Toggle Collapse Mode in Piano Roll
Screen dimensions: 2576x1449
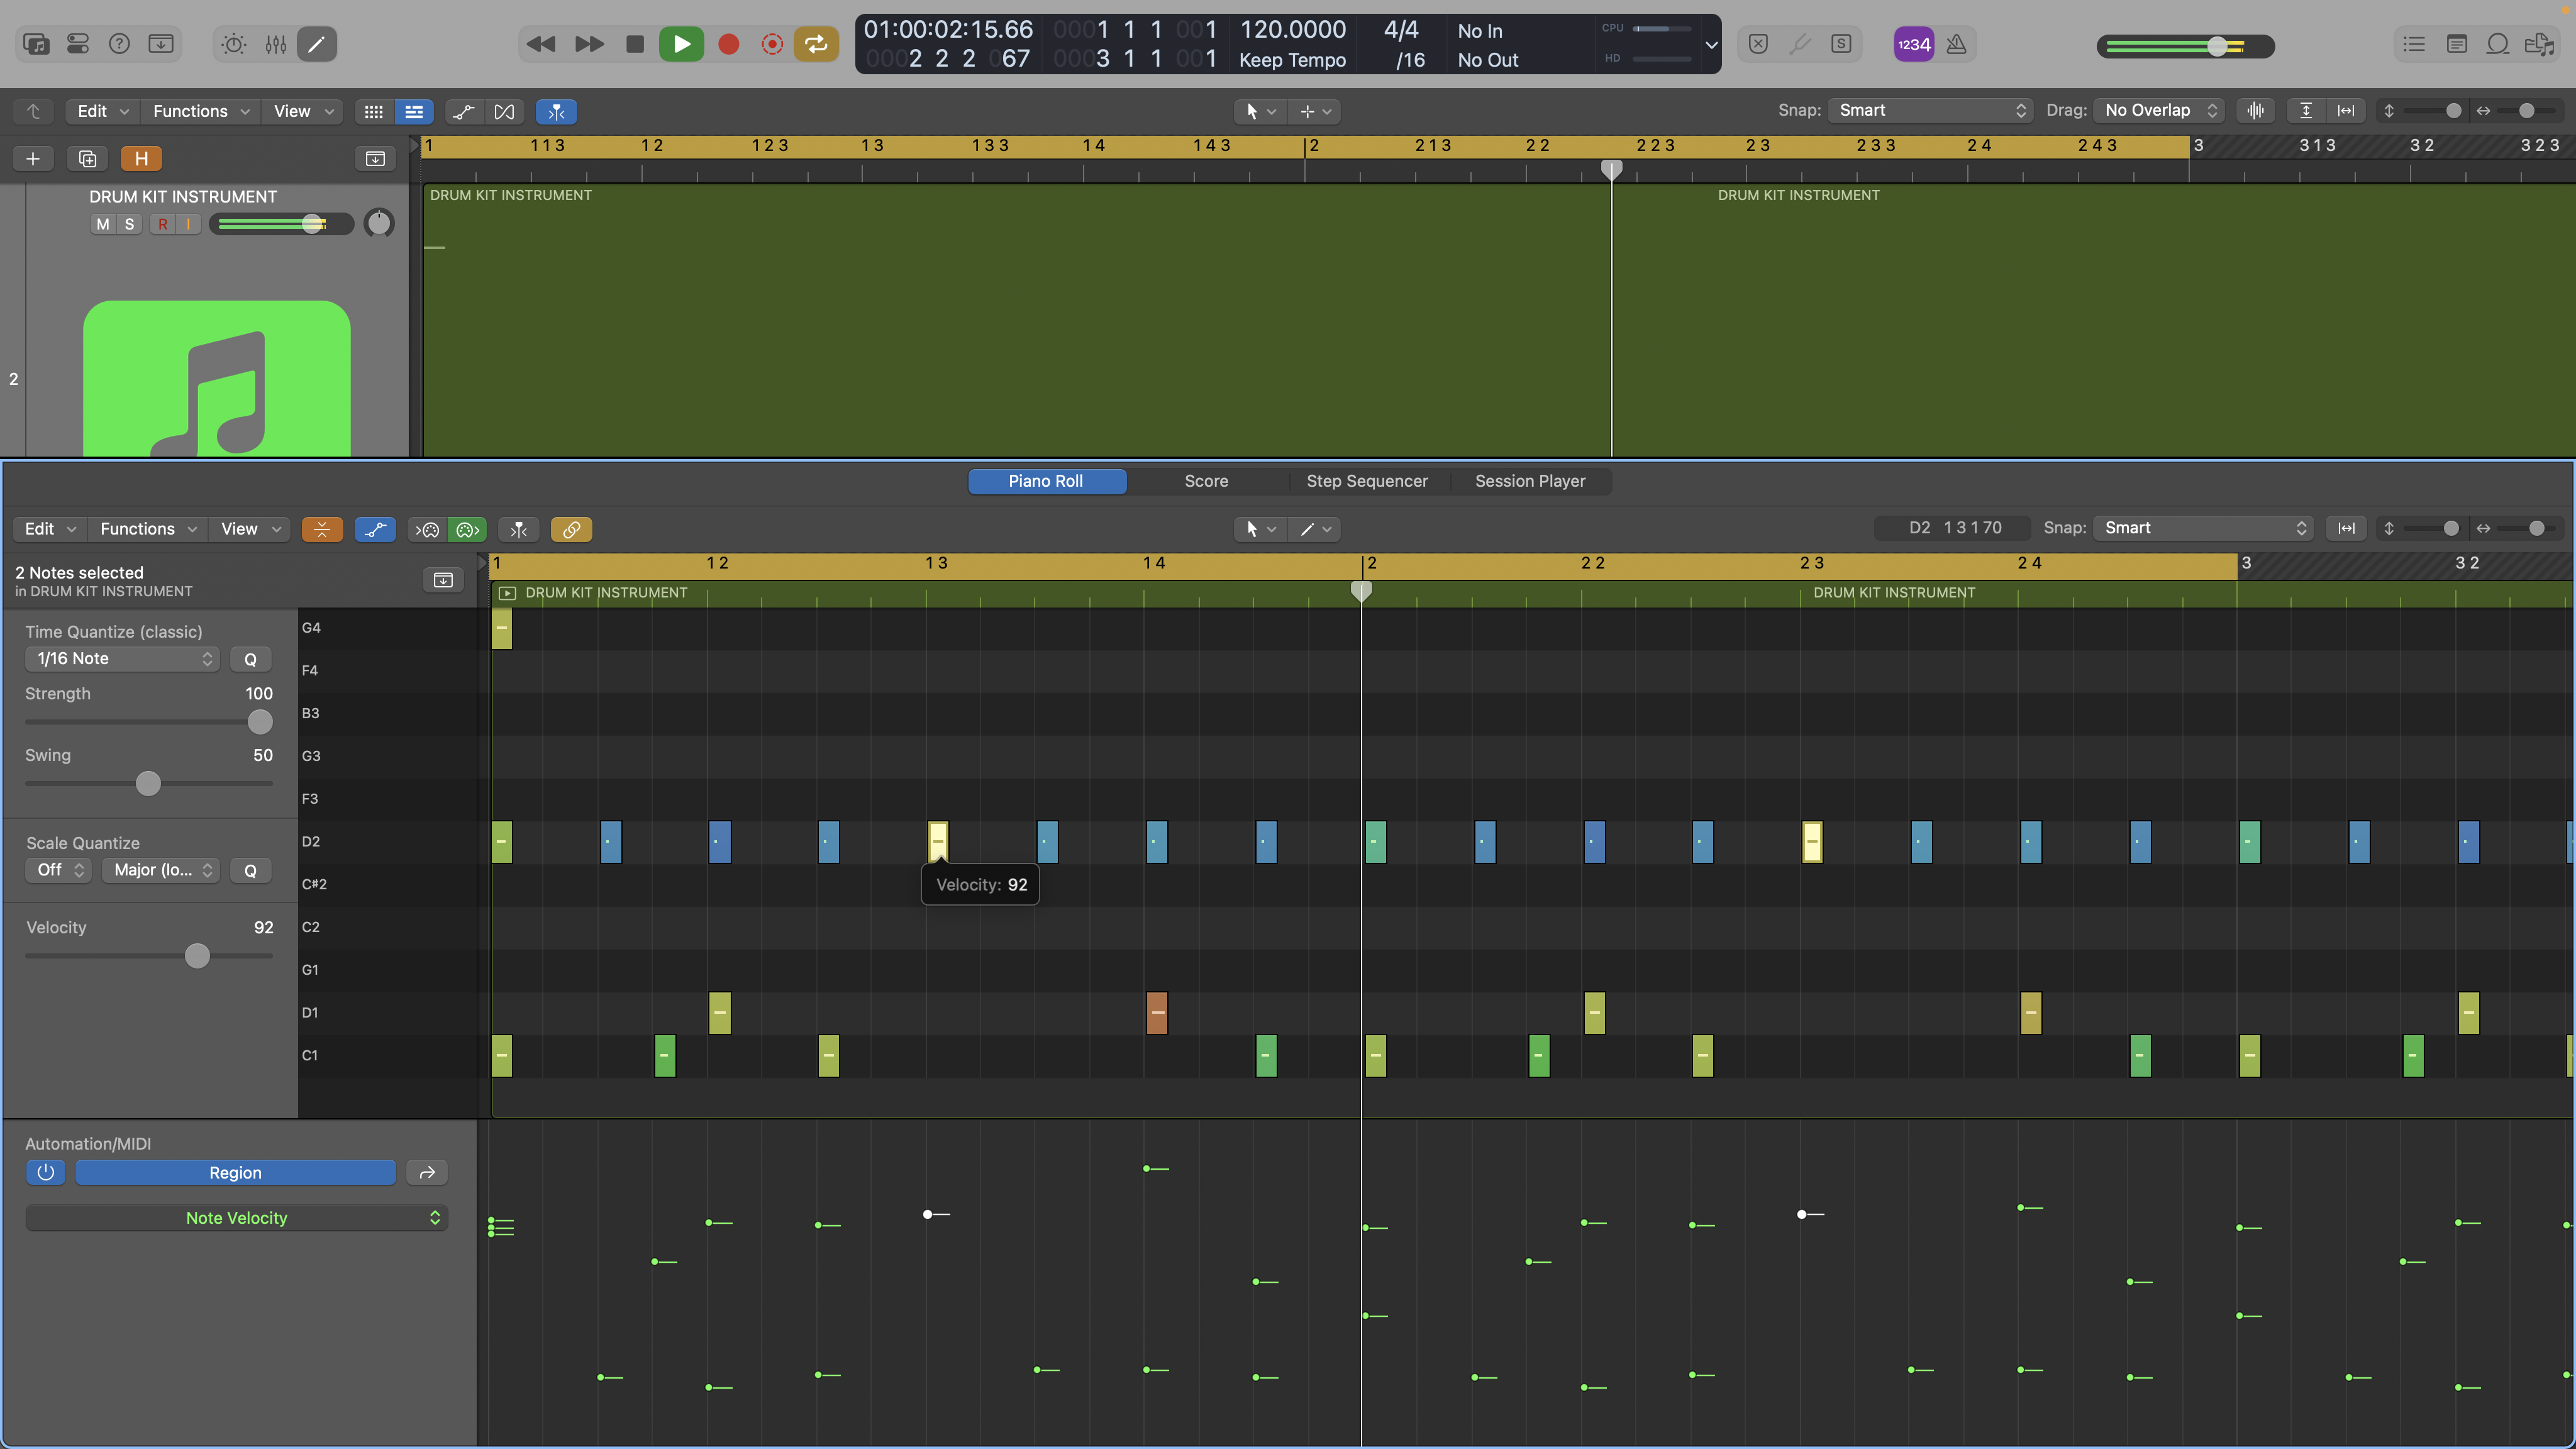click(x=322, y=529)
